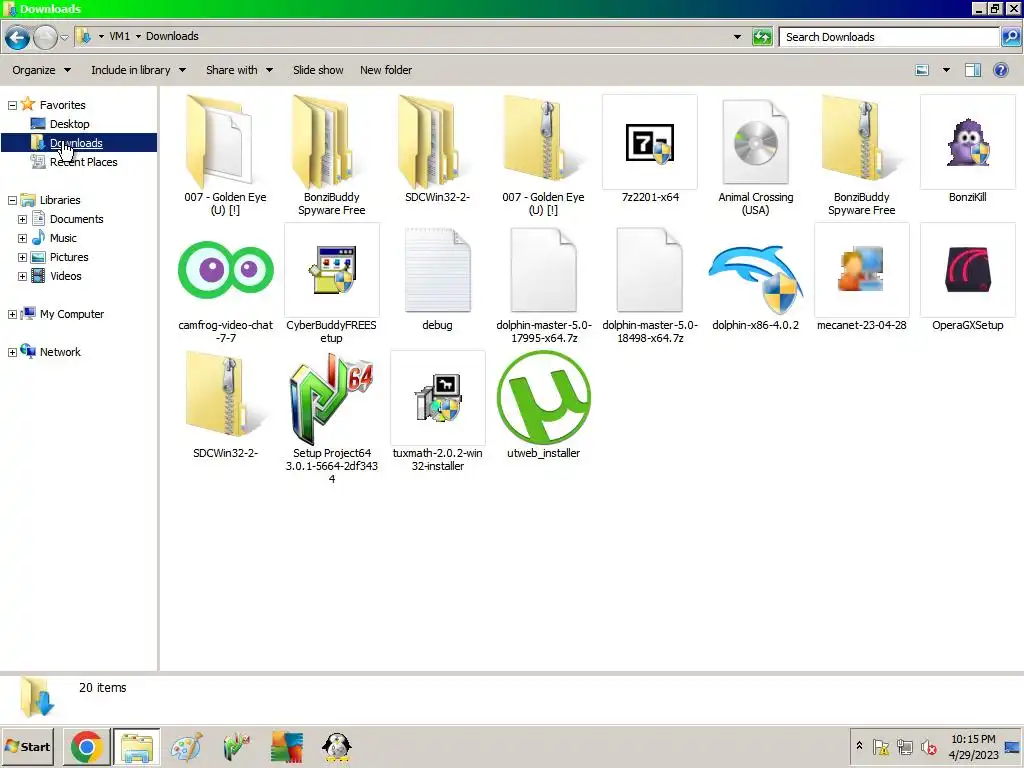
Task: Click the New folder button
Action: click(386, 70)
